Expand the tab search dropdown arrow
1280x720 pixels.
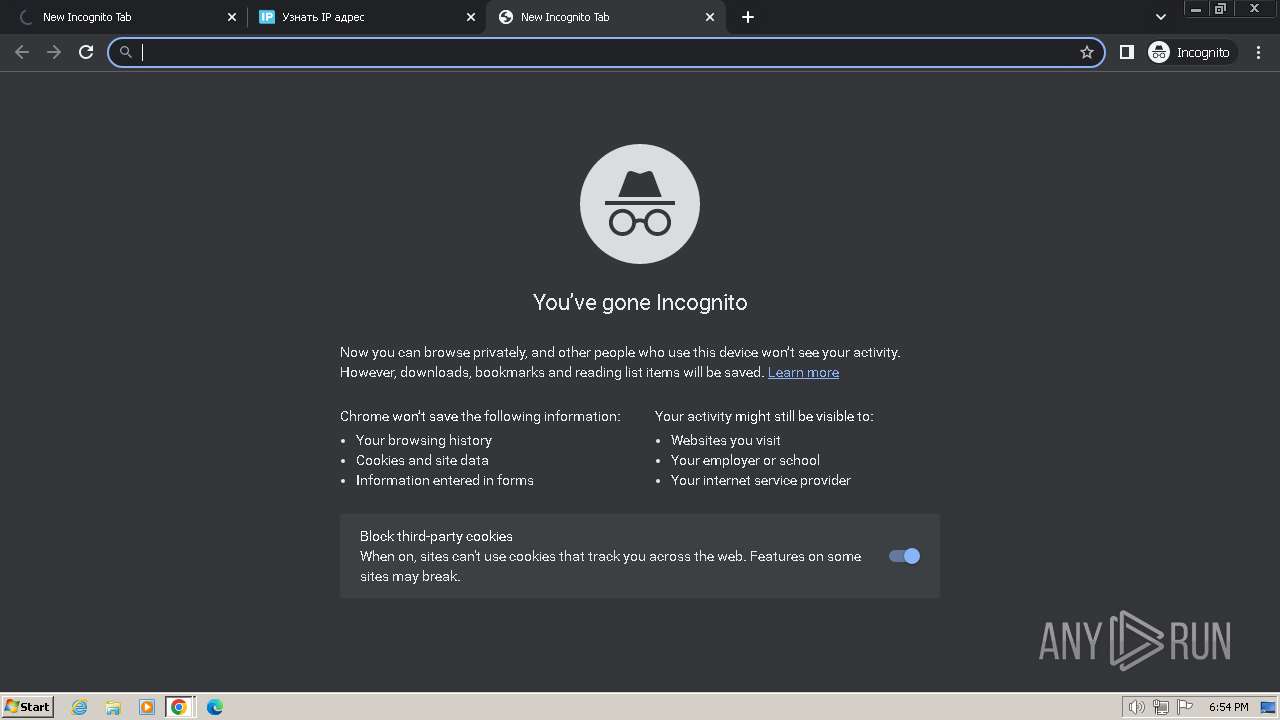[1160, 17]
